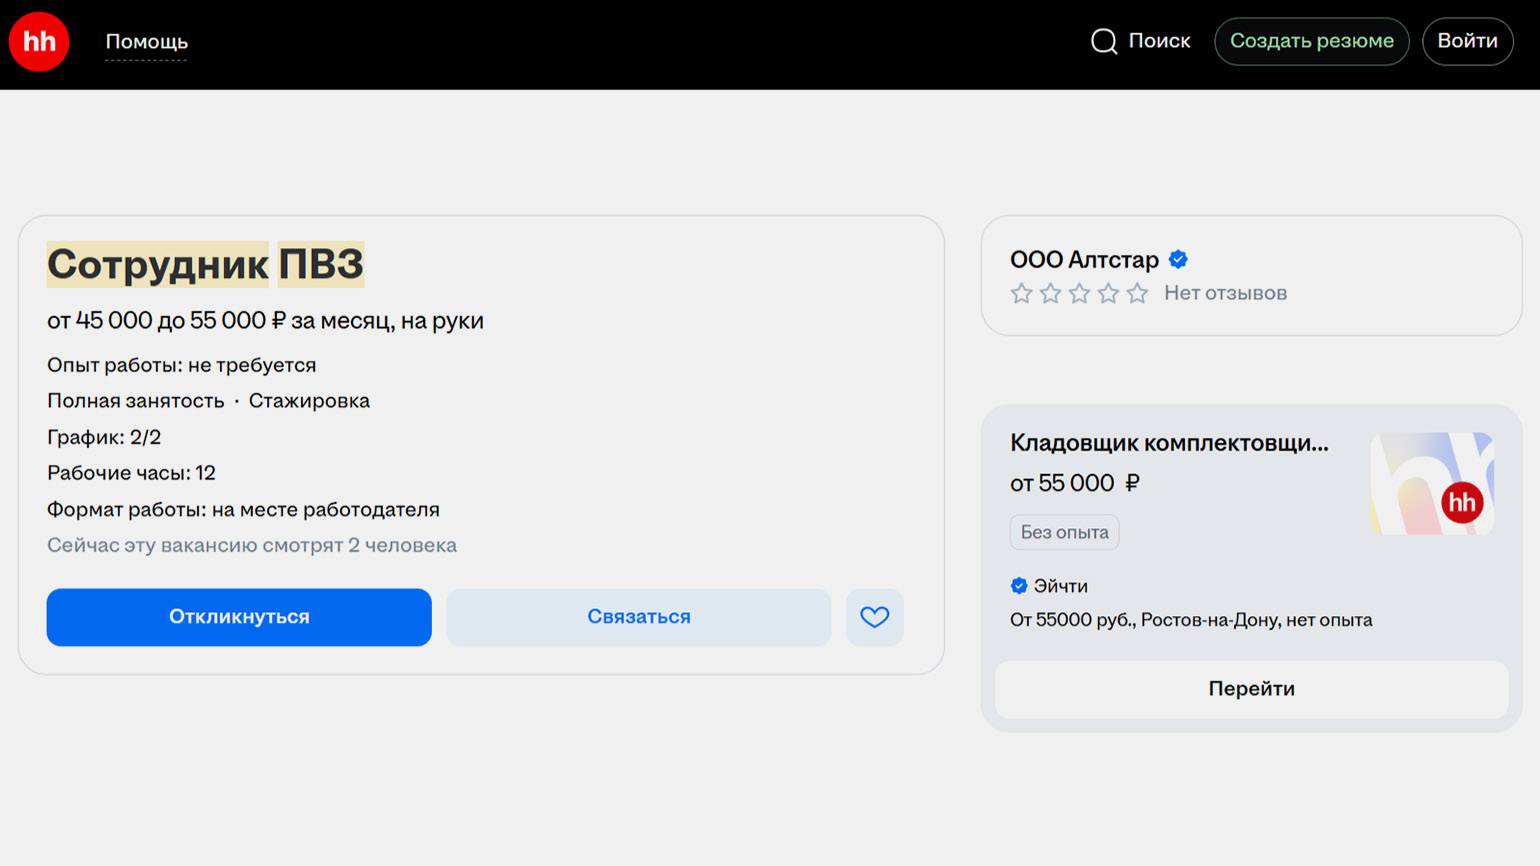Screen dimensions: 1540x866
Task: Click the search magnifier icon
Action: coord(1104,41)
